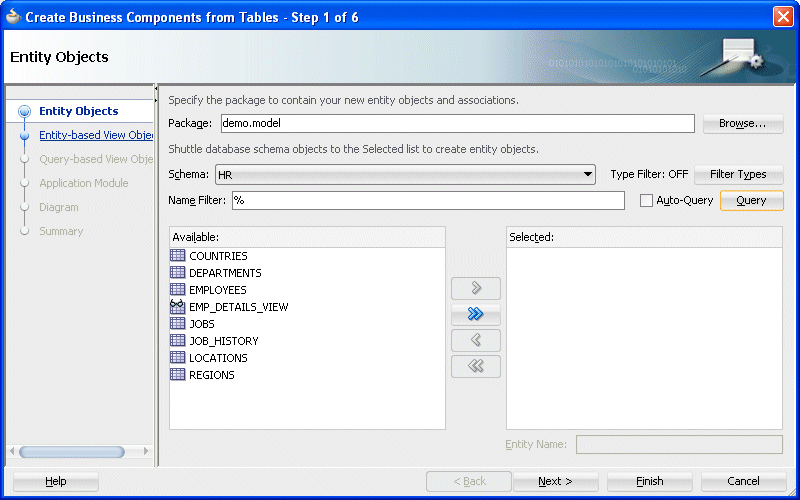Viewport: 800px width, 500px height.
Task: Open the Schema dropdown showing HR
Action: click(x=405, y=174)
